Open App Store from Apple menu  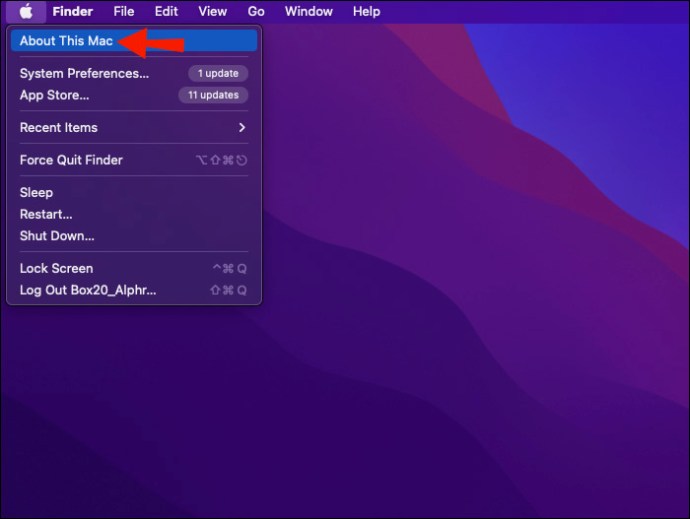(134, 95)
